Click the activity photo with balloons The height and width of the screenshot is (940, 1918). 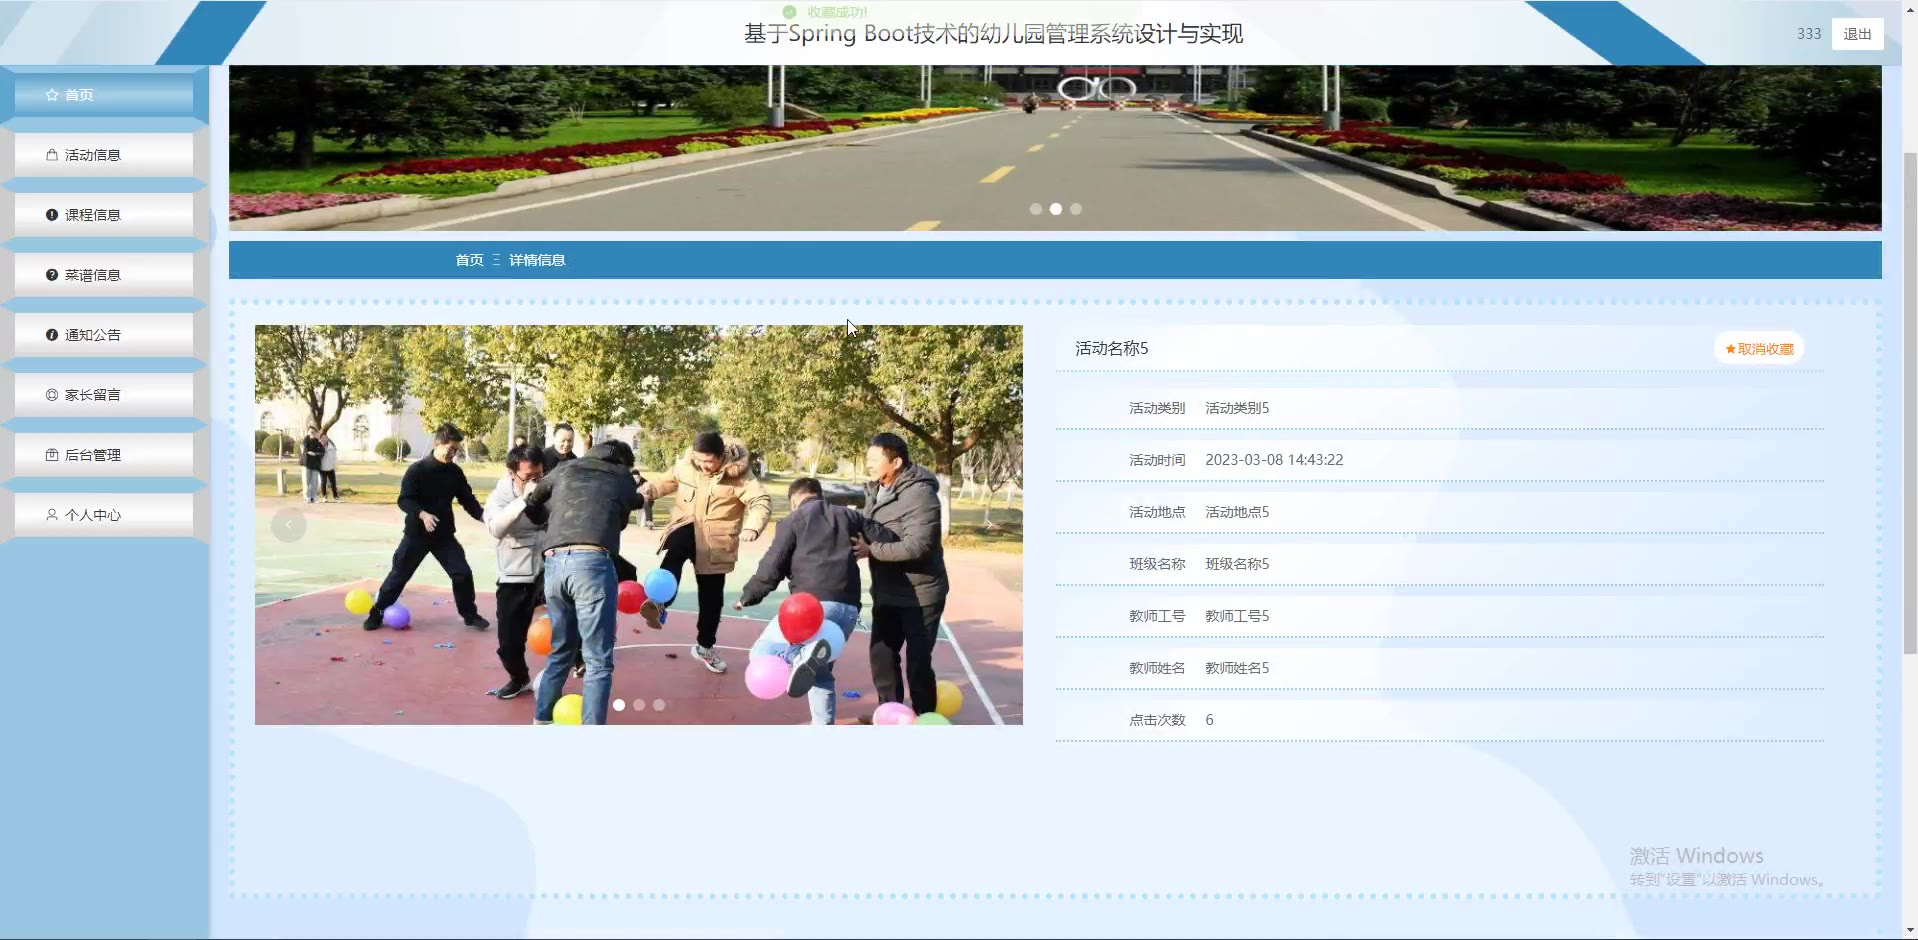tap(639, 525)
